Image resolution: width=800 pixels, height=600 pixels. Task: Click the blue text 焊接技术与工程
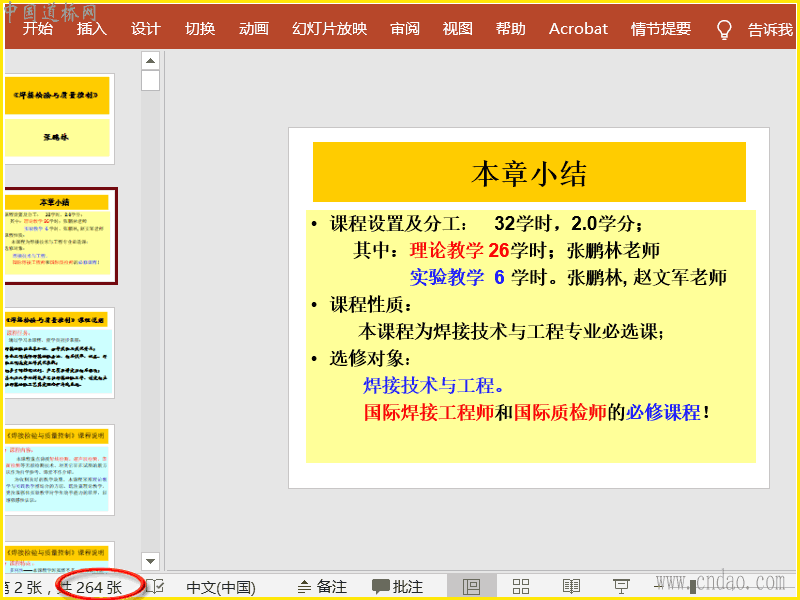[x=434, y=386]
